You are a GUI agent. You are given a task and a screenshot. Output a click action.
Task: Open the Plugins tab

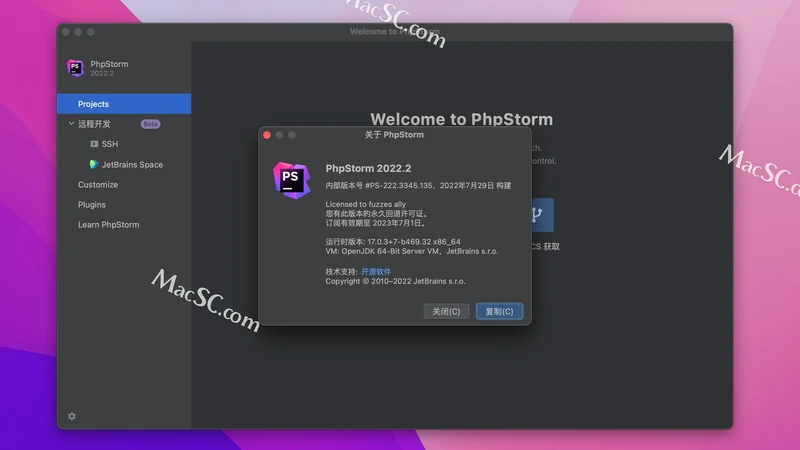point(92,205)
